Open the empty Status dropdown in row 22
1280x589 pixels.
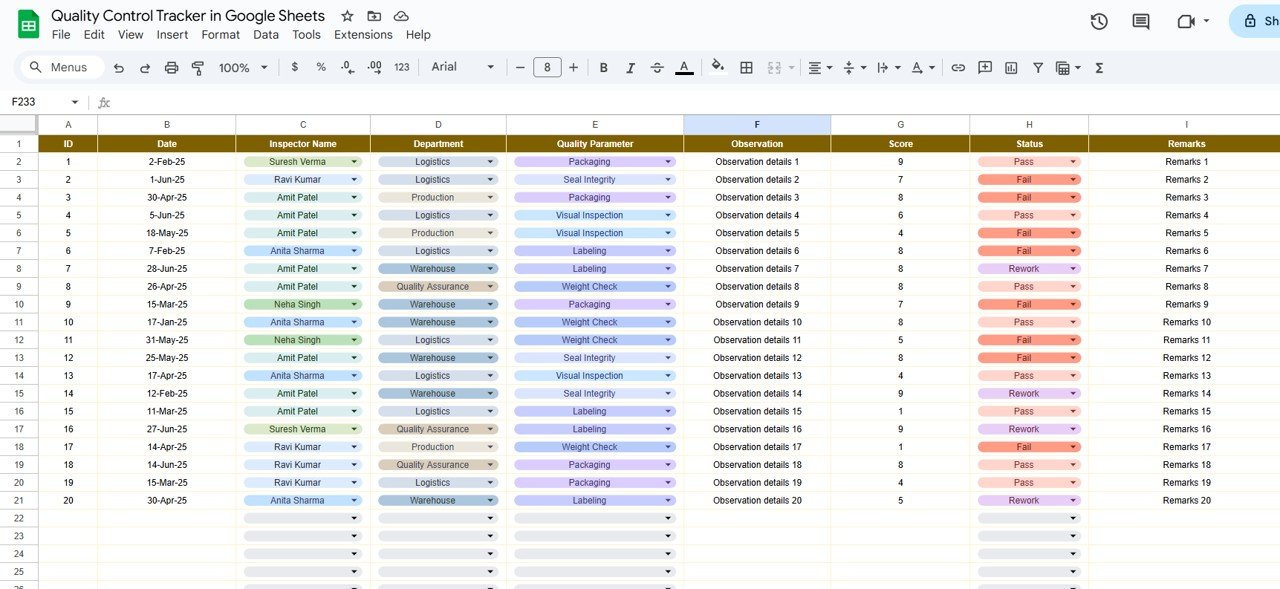[x=1073, y=518]
